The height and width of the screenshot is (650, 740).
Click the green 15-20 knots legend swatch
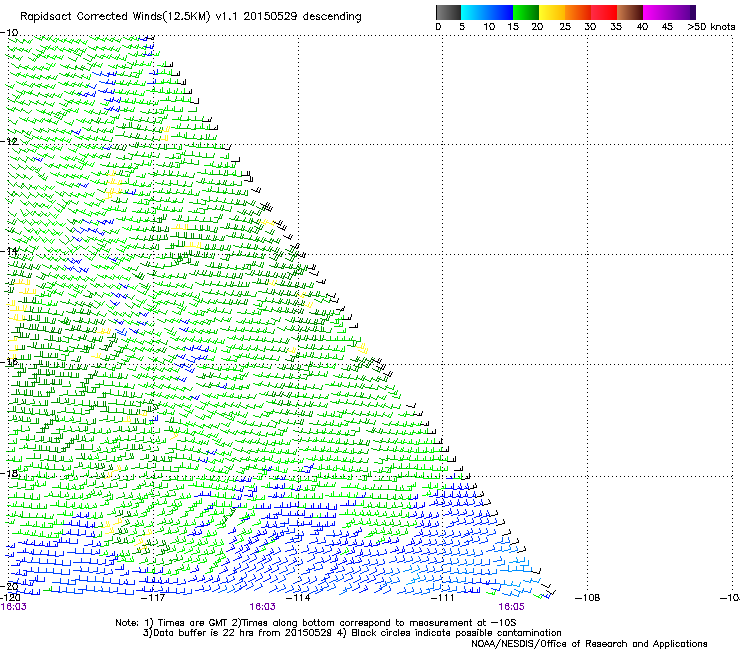point(526,12)
